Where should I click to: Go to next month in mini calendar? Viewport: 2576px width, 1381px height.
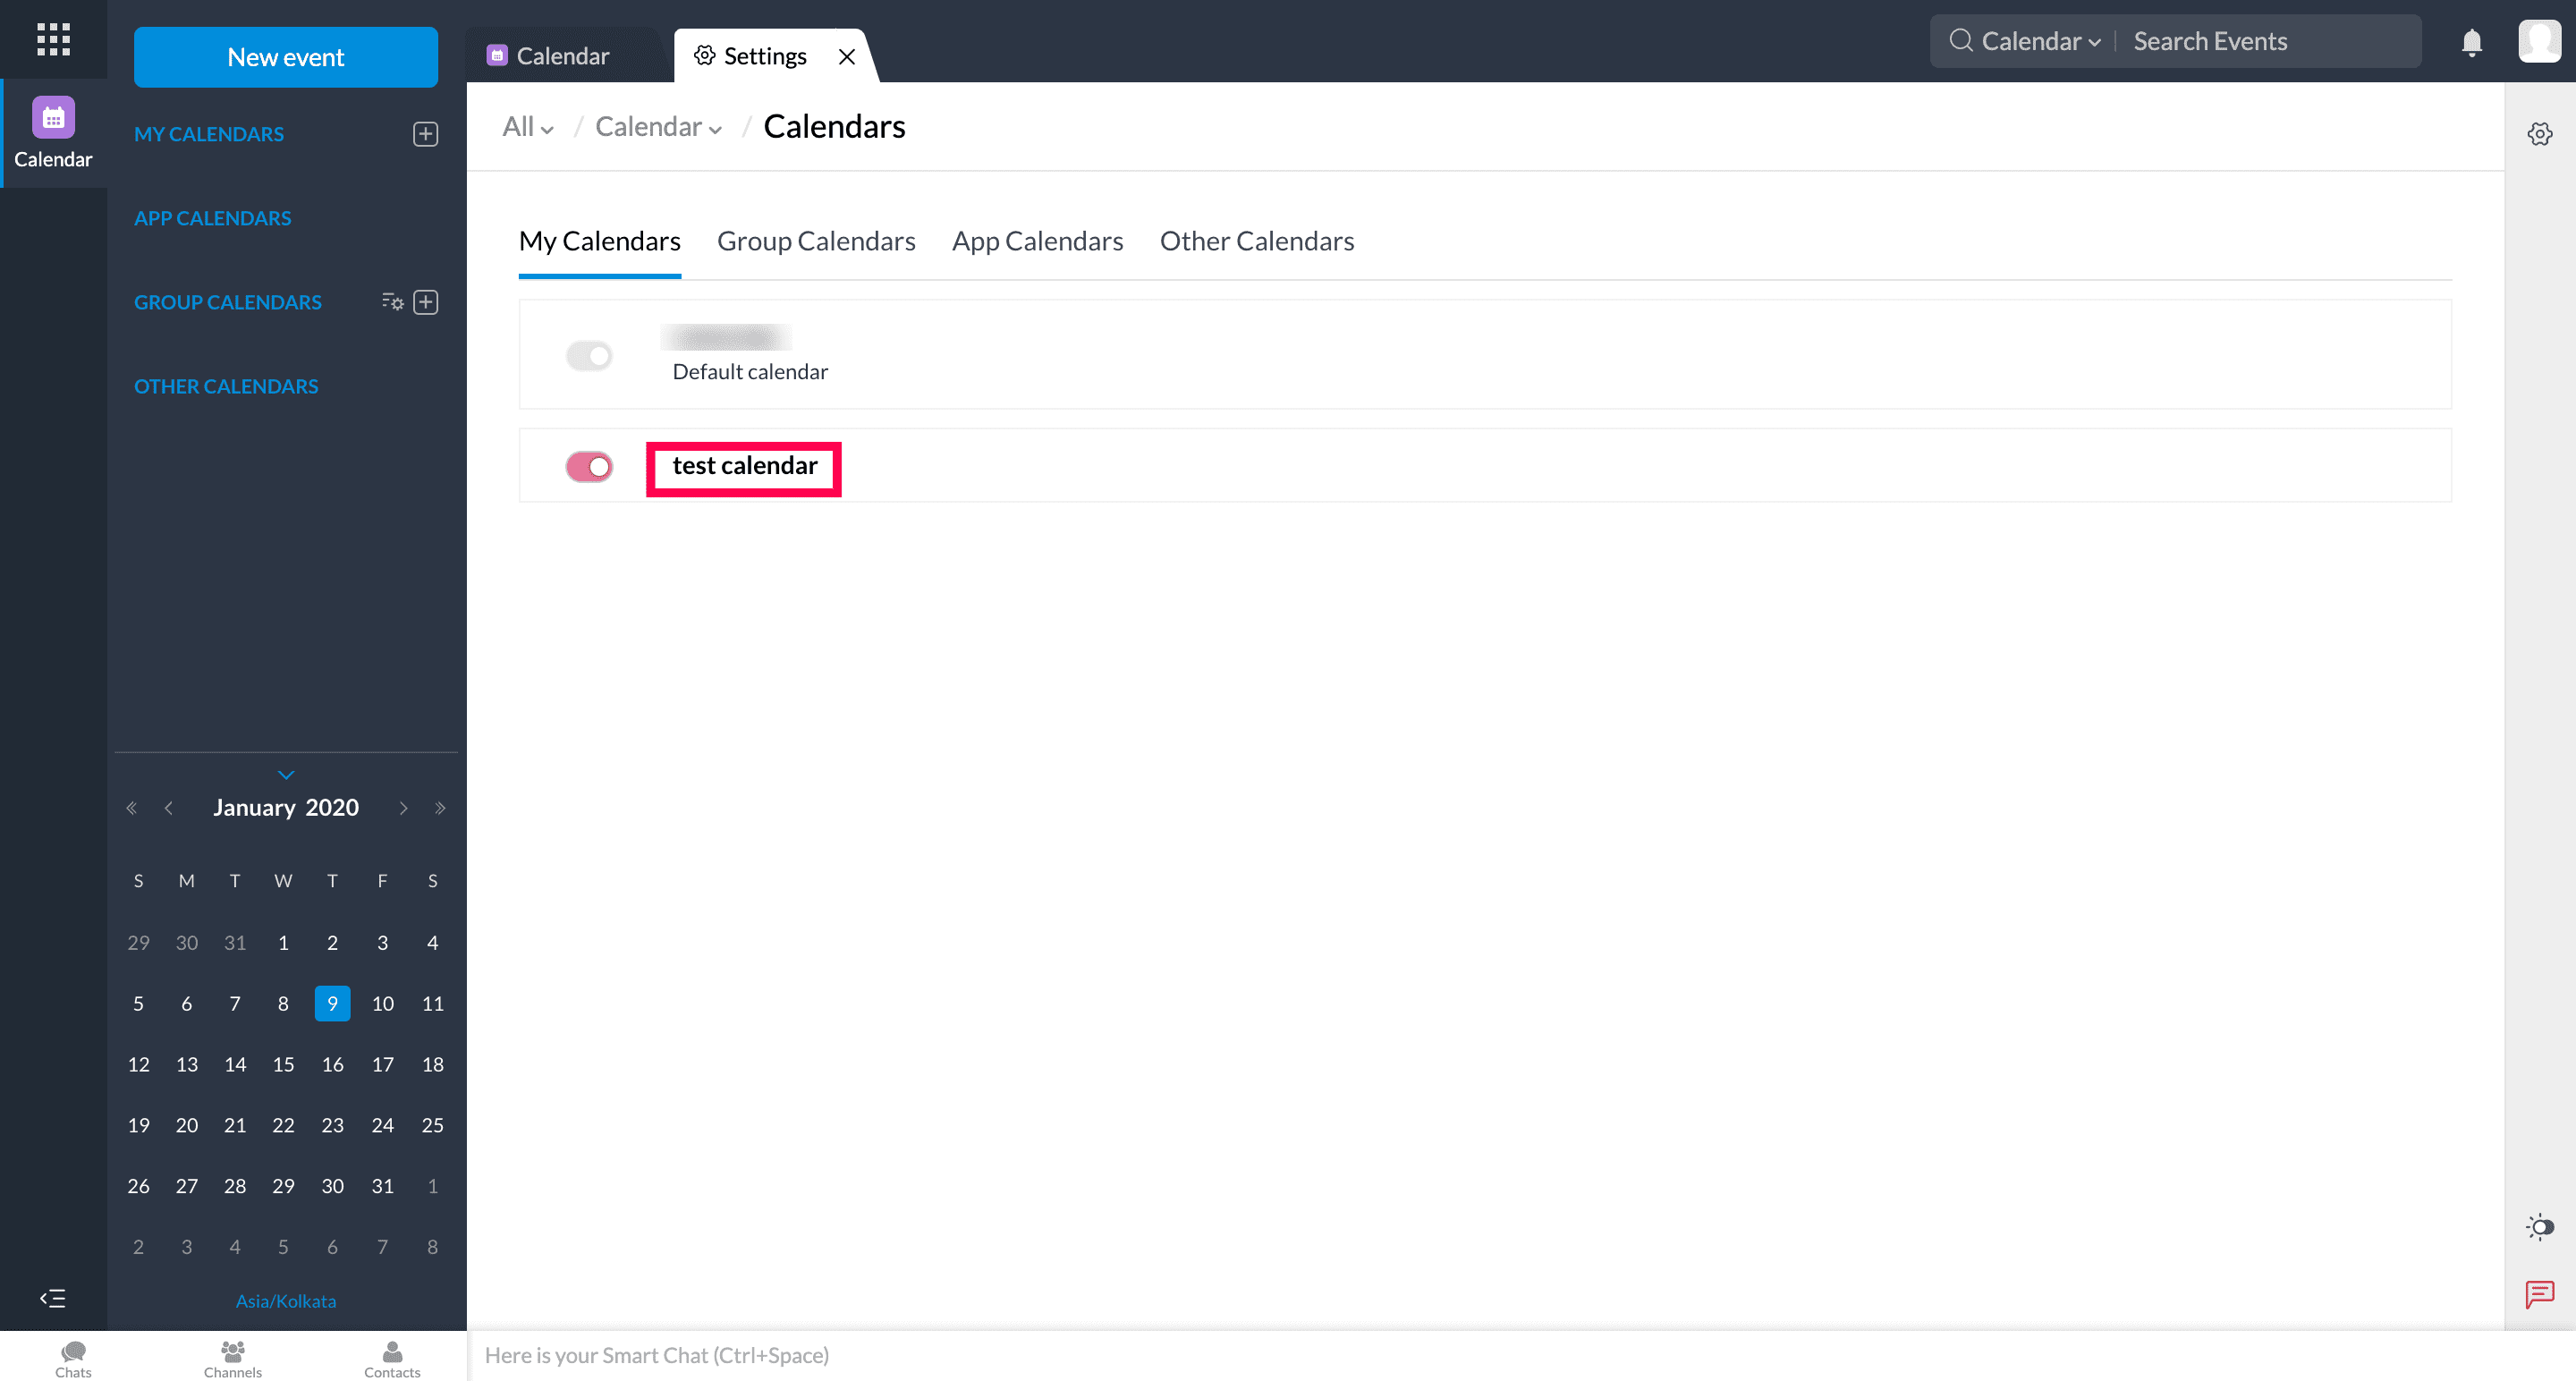tap(403, 808)
